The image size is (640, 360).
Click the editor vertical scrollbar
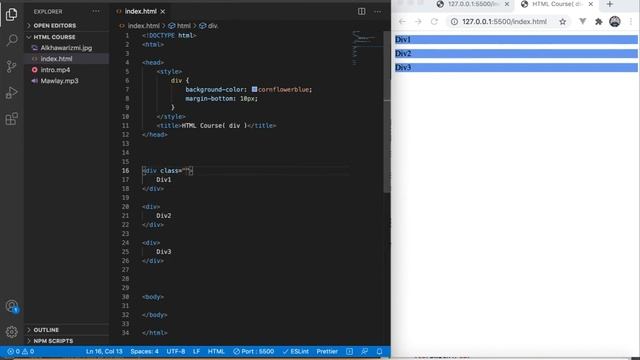click(x=387, y=112)
